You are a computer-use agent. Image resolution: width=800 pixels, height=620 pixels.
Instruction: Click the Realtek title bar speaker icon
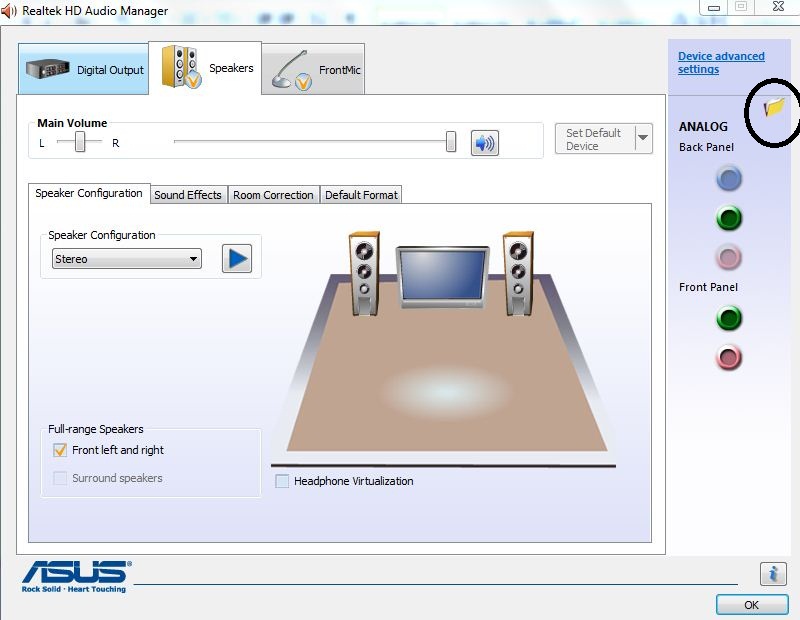9,11
